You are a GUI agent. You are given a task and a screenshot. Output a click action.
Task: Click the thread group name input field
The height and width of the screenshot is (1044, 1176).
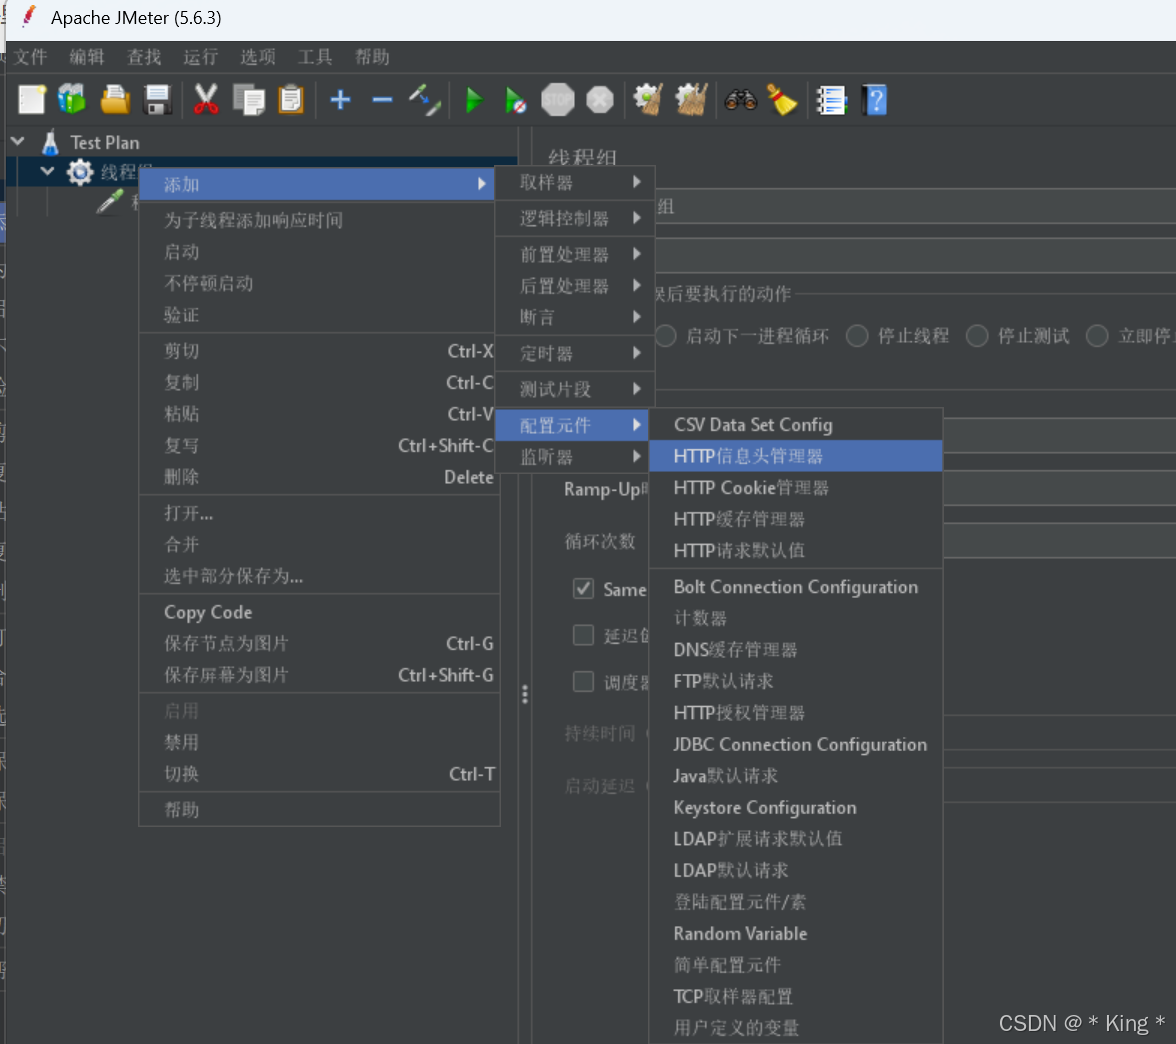coord(915,206)
